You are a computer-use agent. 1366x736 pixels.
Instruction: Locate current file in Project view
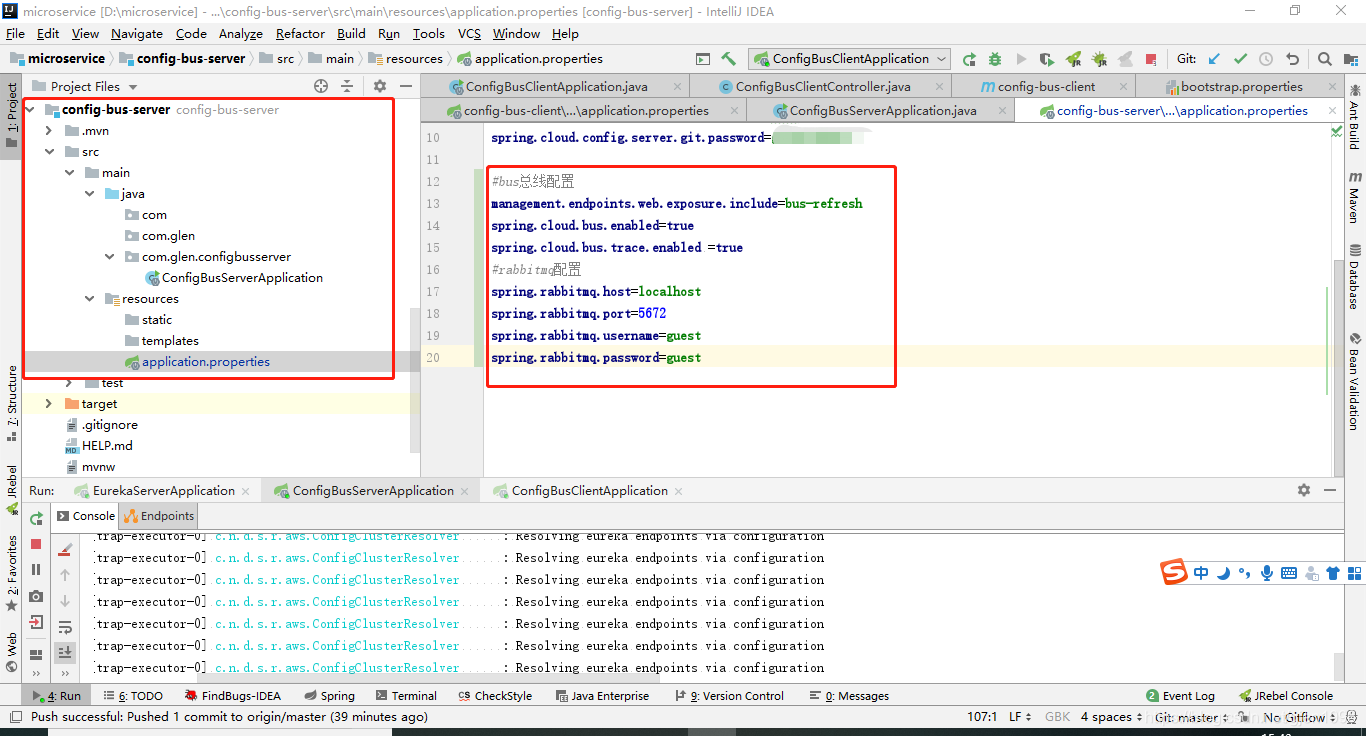321,86
